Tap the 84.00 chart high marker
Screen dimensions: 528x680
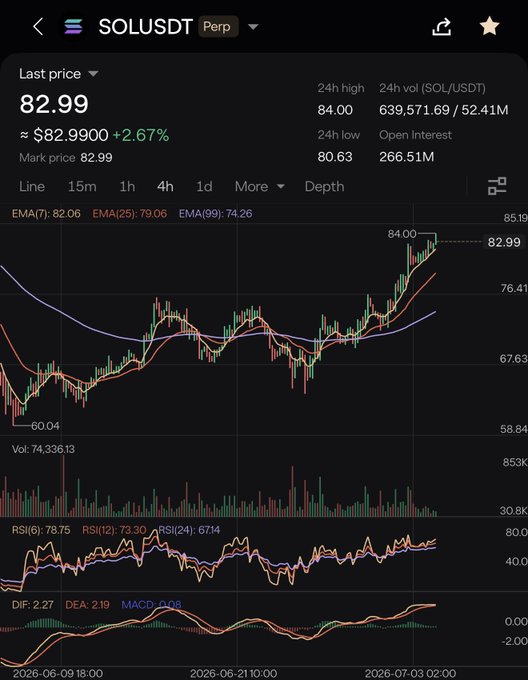(x=402, y=234)
